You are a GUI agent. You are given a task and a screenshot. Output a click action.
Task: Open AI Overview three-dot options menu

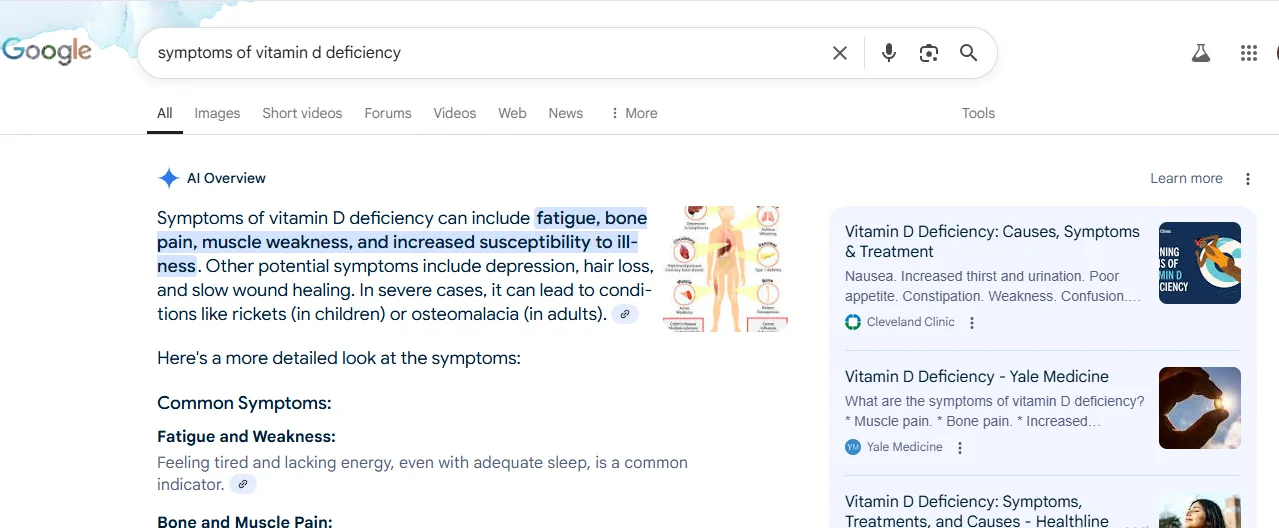click(1247, 179)
